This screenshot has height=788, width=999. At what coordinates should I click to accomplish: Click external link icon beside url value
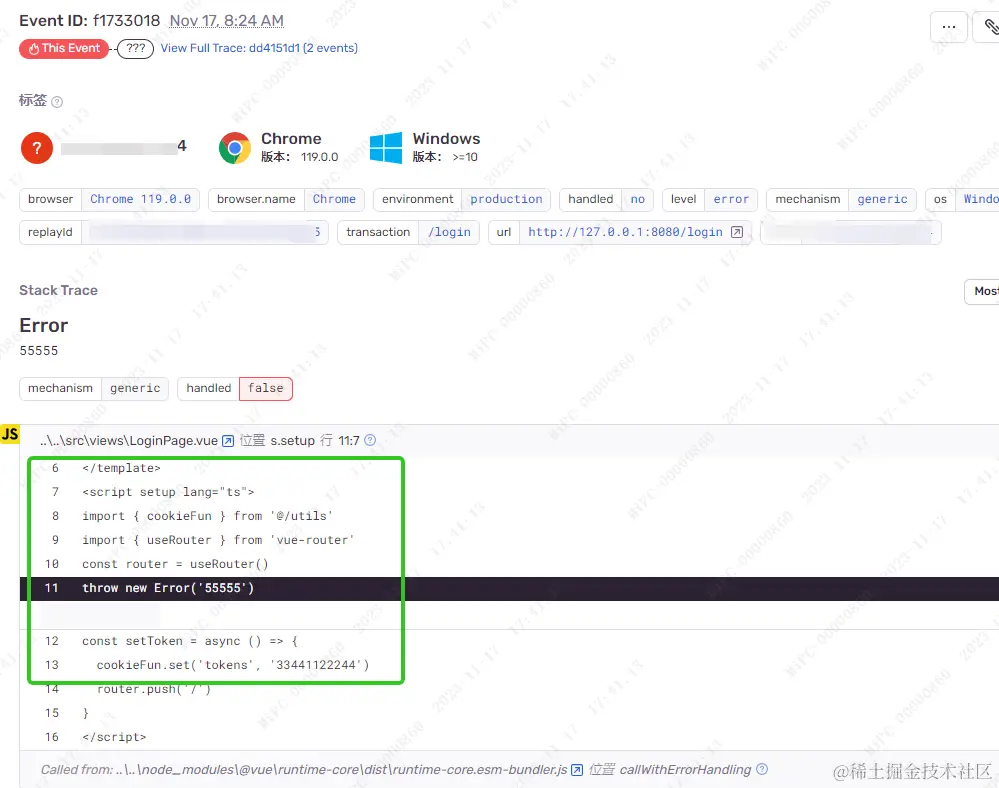737,233
